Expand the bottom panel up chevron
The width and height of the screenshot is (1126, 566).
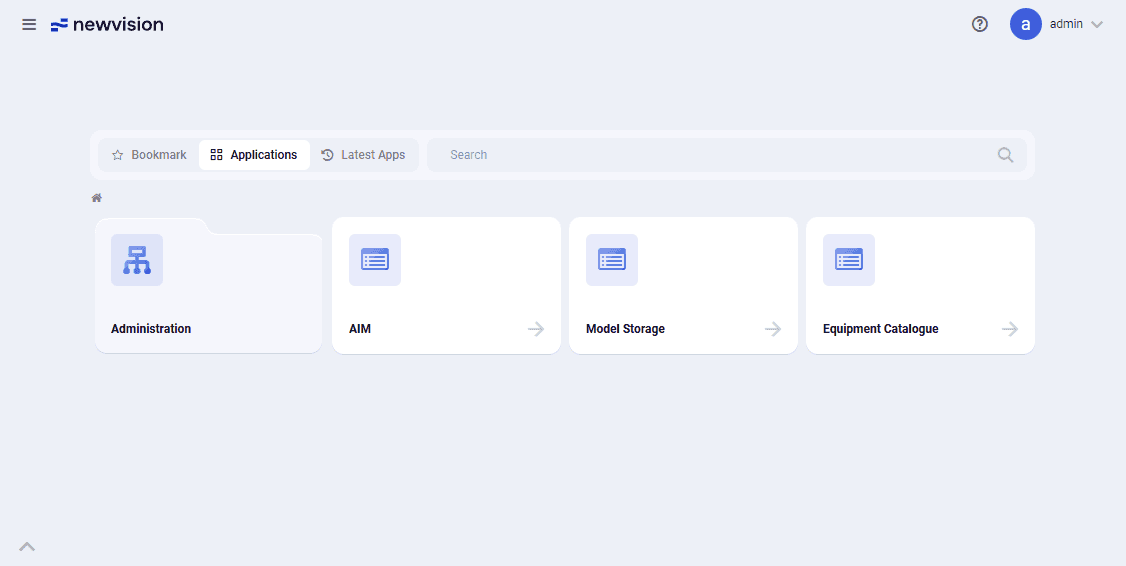(x=27, y=547)
